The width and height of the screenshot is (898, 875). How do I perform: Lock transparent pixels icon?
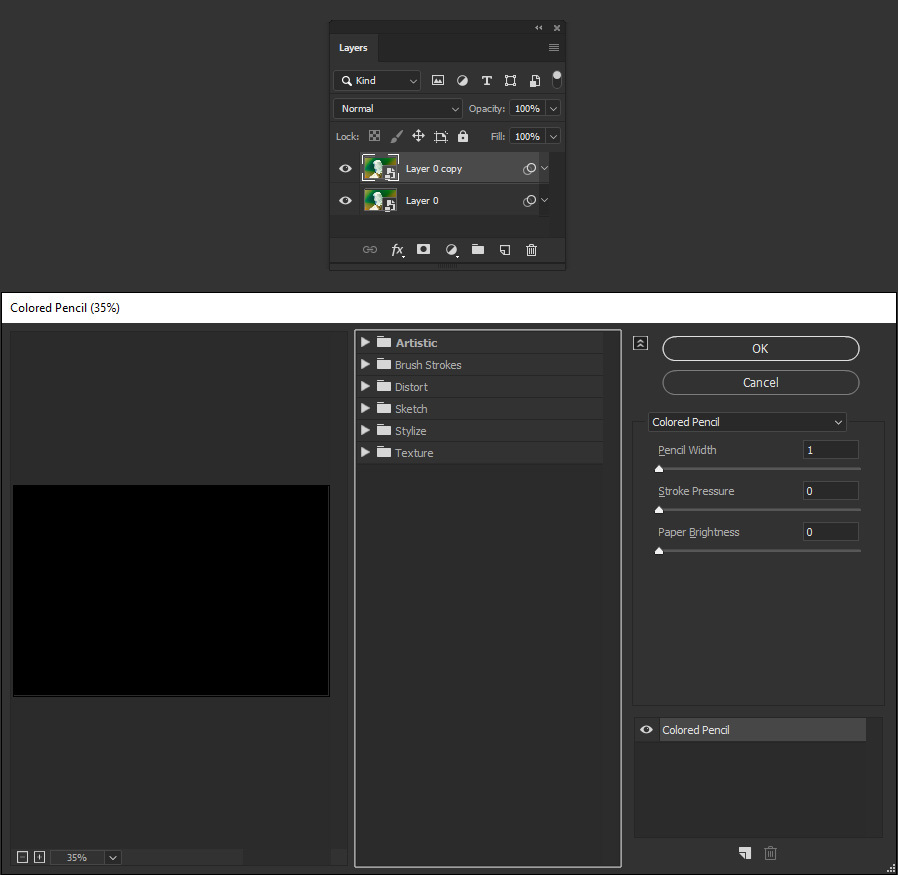pos(374,136)
